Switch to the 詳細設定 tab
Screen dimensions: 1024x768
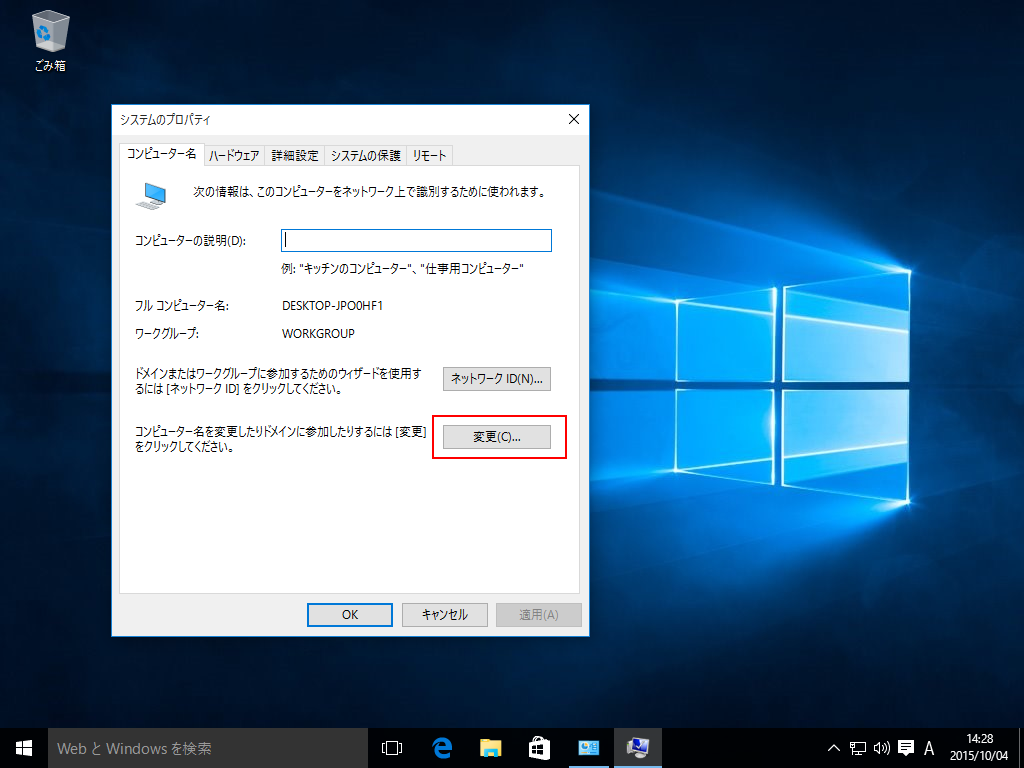(295, 155)
